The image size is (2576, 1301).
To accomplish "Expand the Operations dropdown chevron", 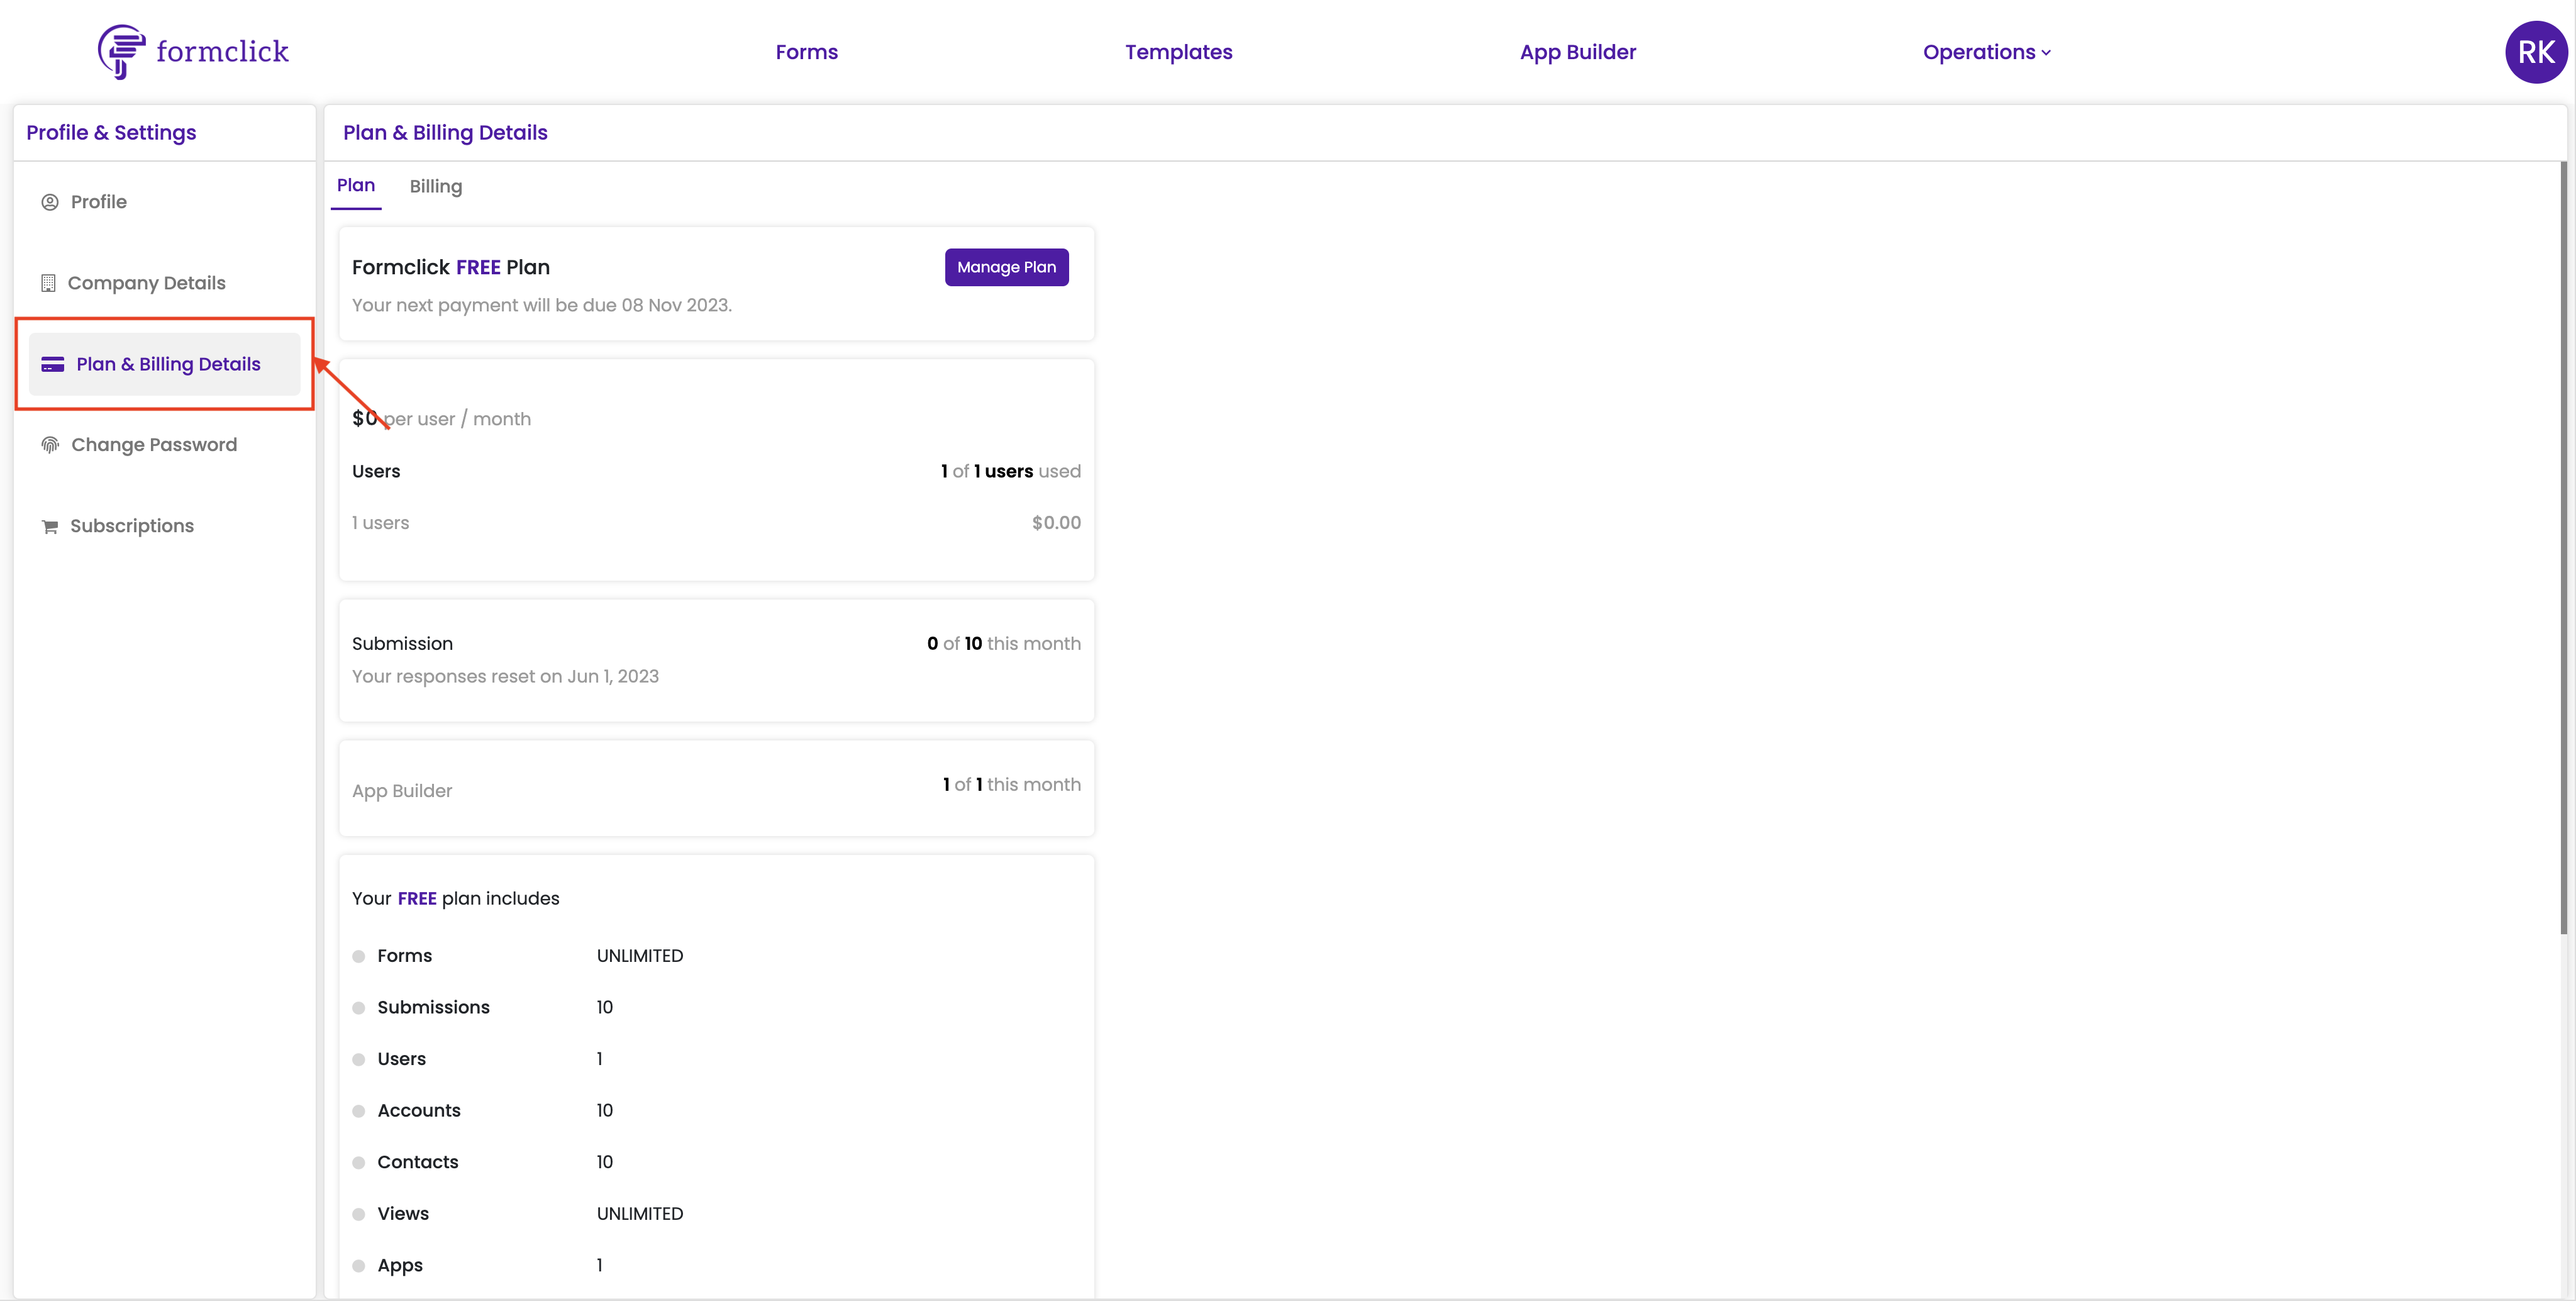I will [2046, 53].
